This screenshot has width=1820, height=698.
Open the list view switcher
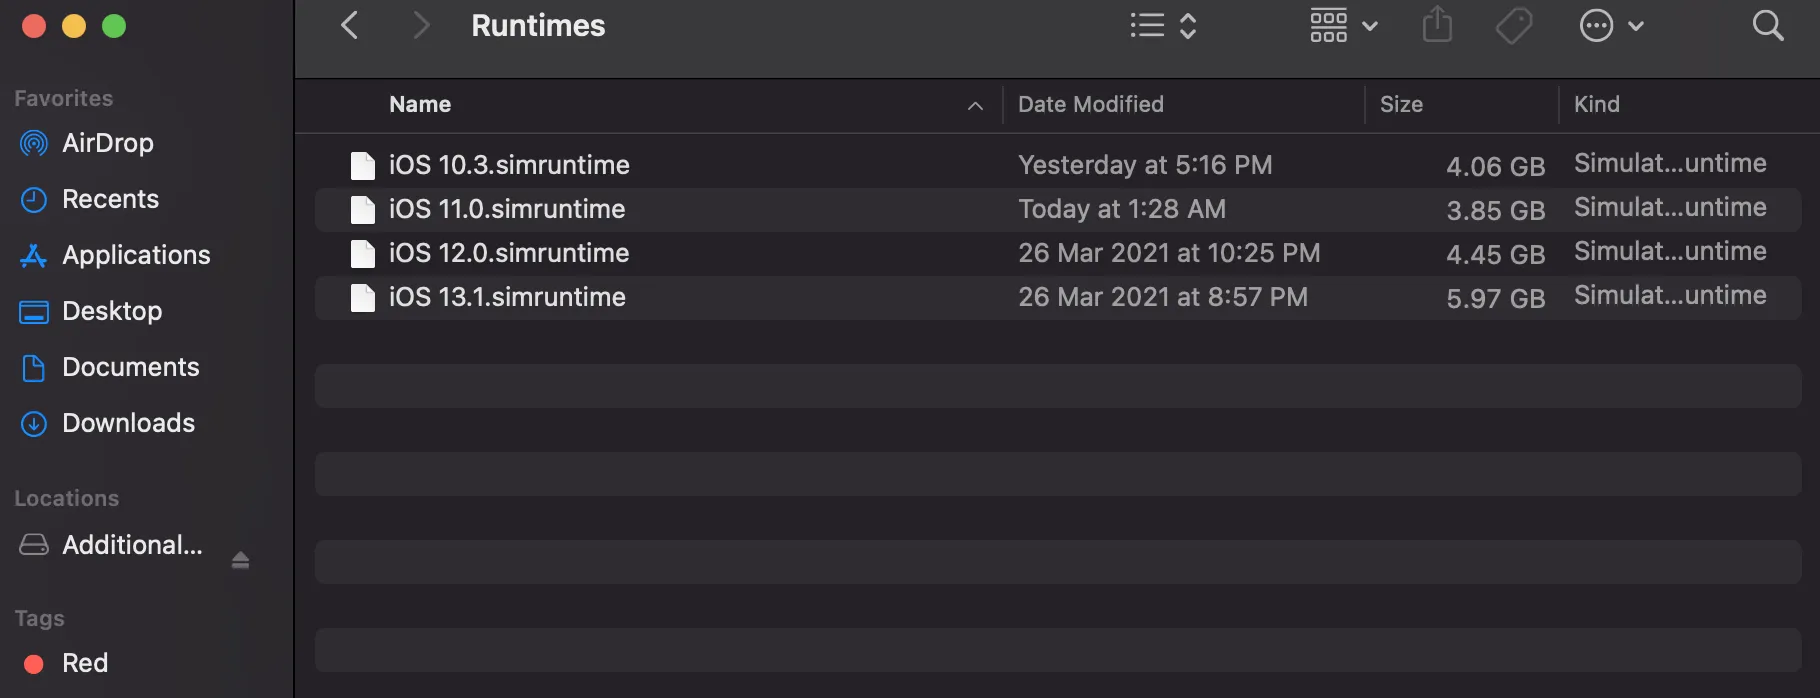(1162, 26)
